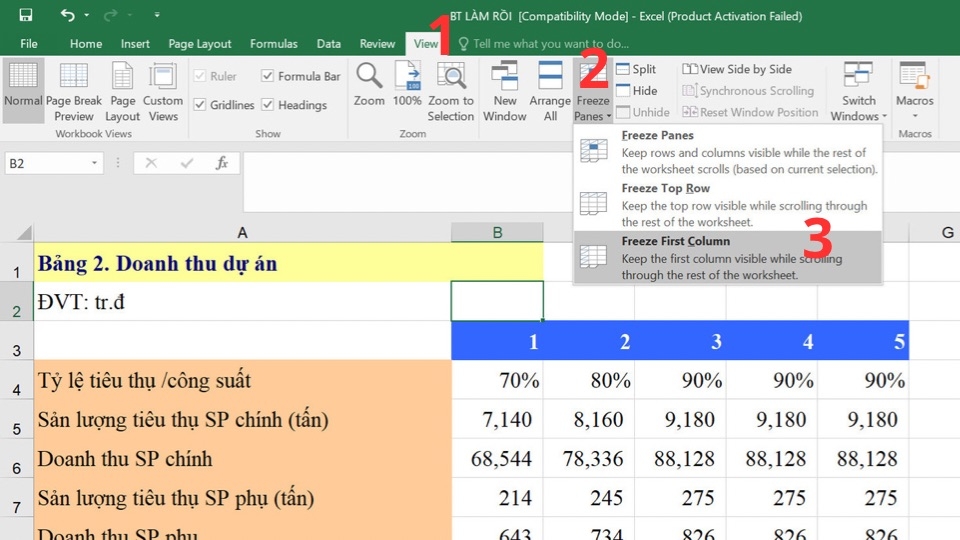Click Unhide window
Image resolution: width=960 pixels, height=540 pixels.
(x=643, y=112)
